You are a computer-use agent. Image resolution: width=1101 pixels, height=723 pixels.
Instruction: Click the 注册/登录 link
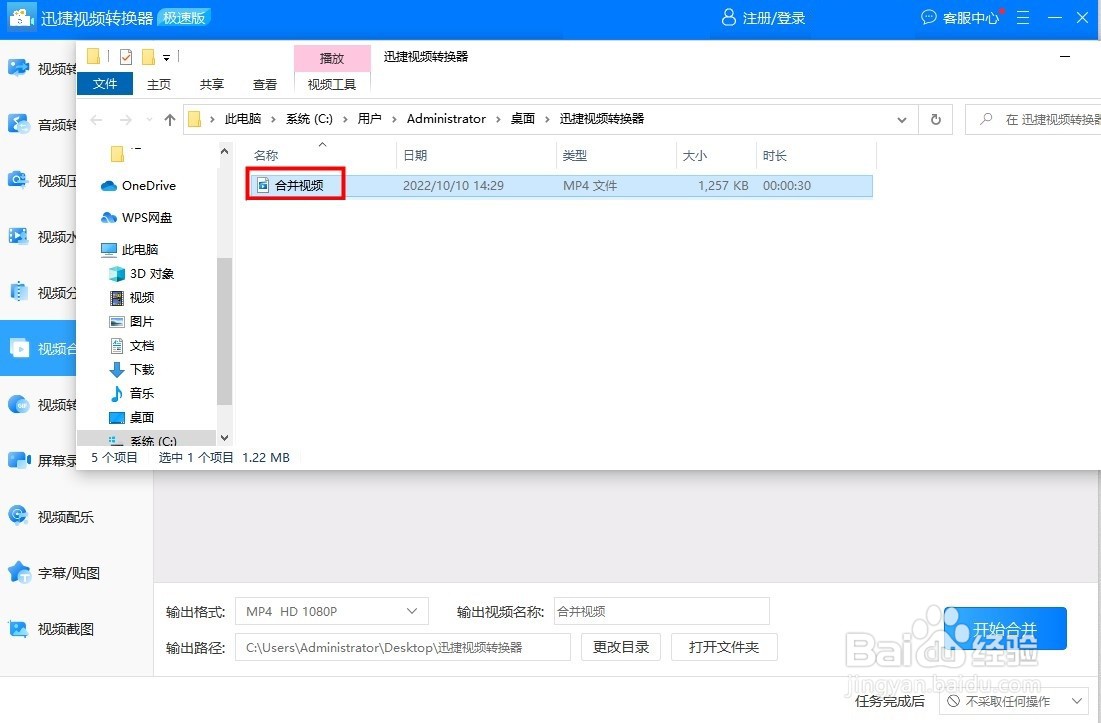click(x=774, y=18)
